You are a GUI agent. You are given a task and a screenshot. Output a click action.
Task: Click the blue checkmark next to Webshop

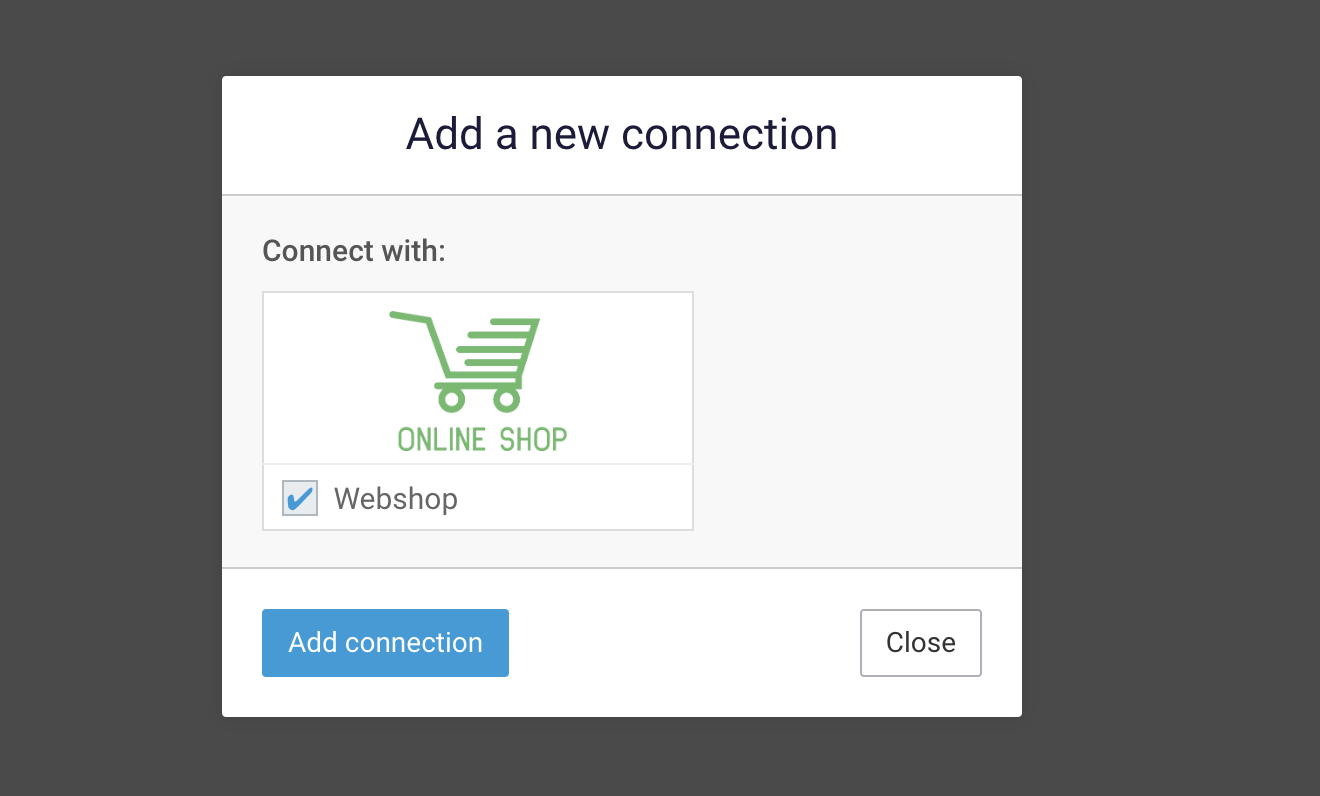pos(298,497)
